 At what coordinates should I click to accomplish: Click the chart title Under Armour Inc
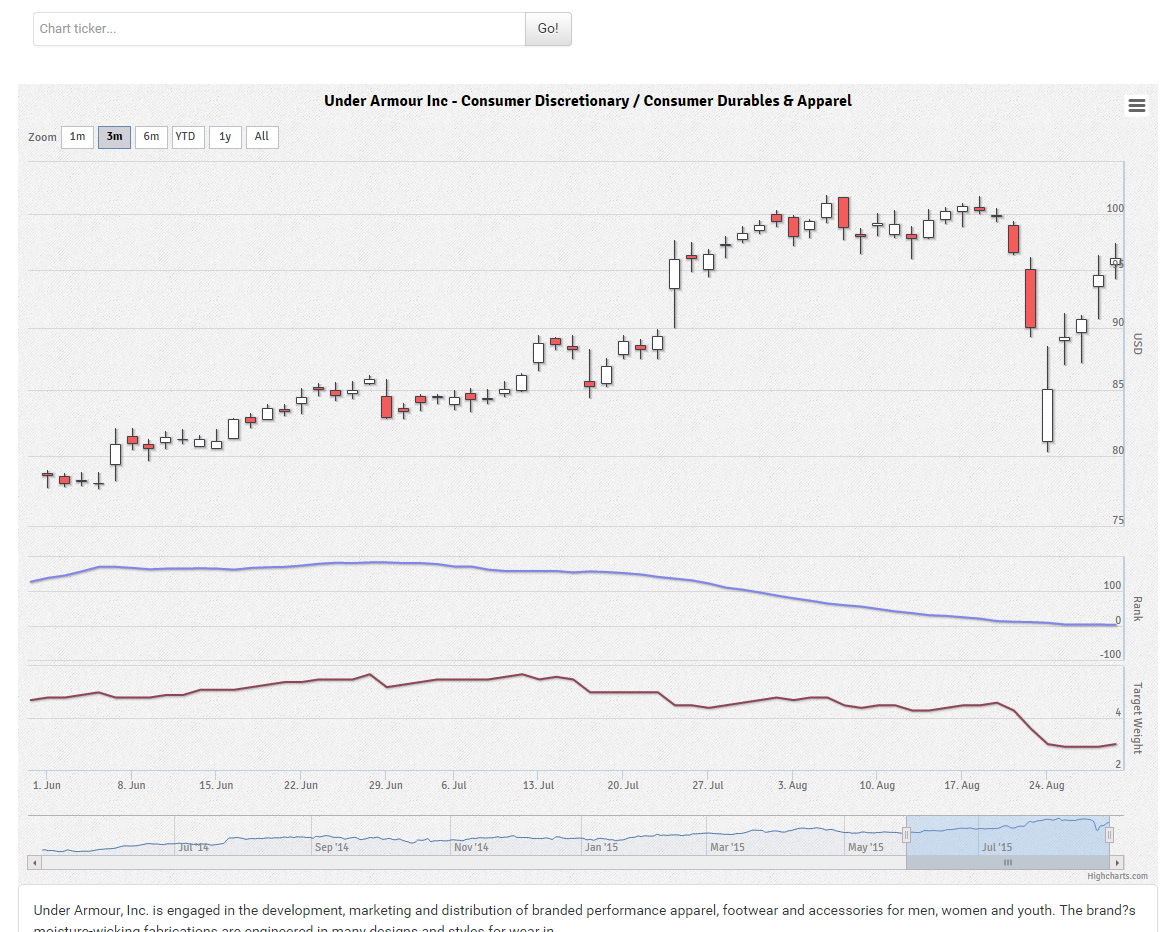point(588,101)
